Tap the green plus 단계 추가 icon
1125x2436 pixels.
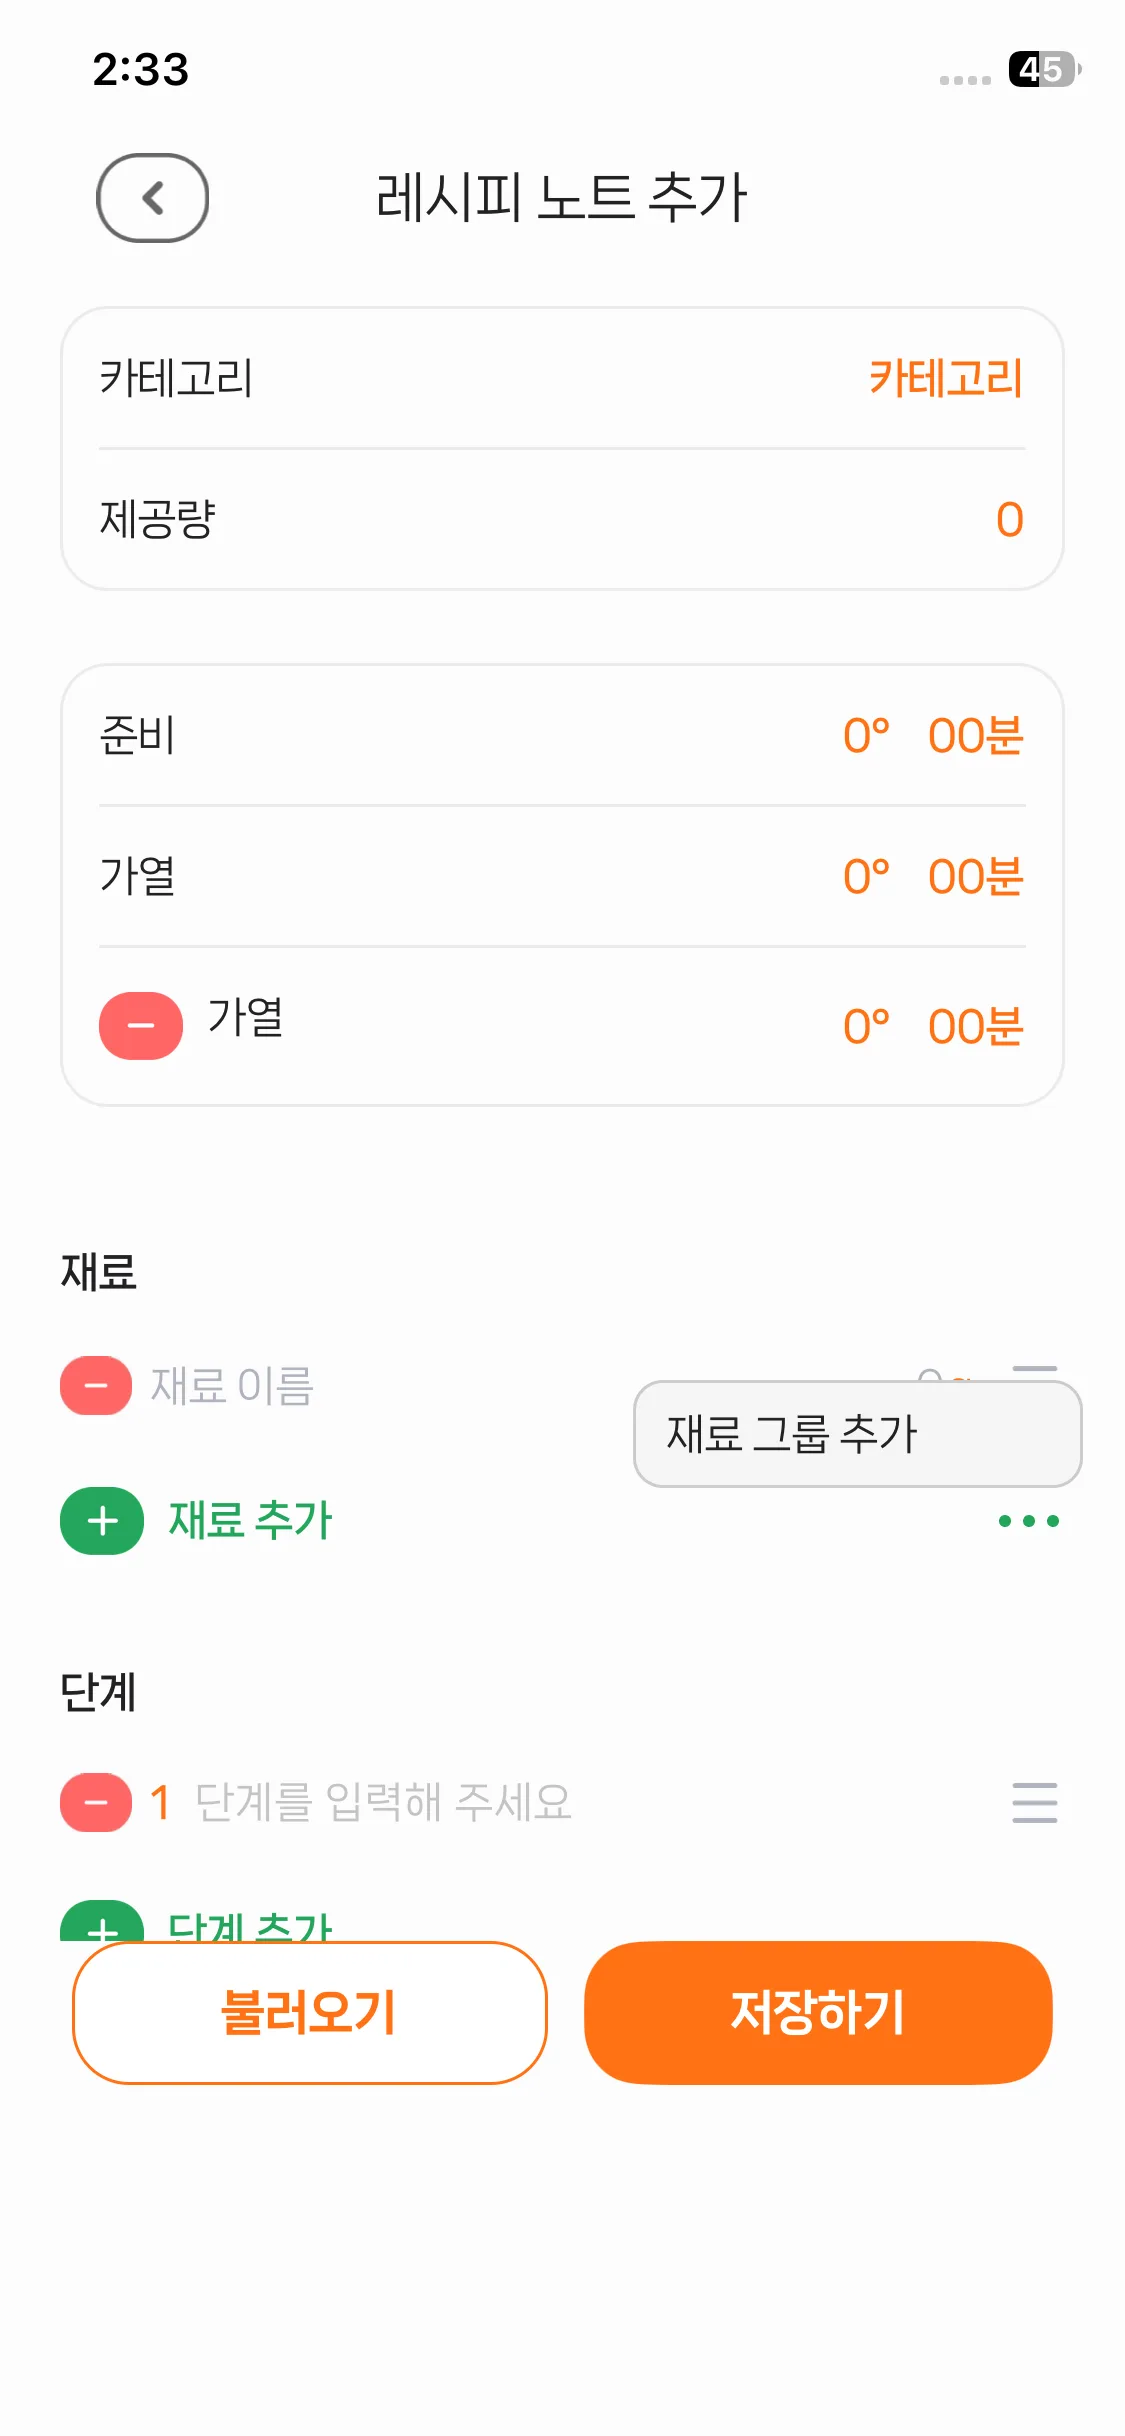(x=102, y=1924)
